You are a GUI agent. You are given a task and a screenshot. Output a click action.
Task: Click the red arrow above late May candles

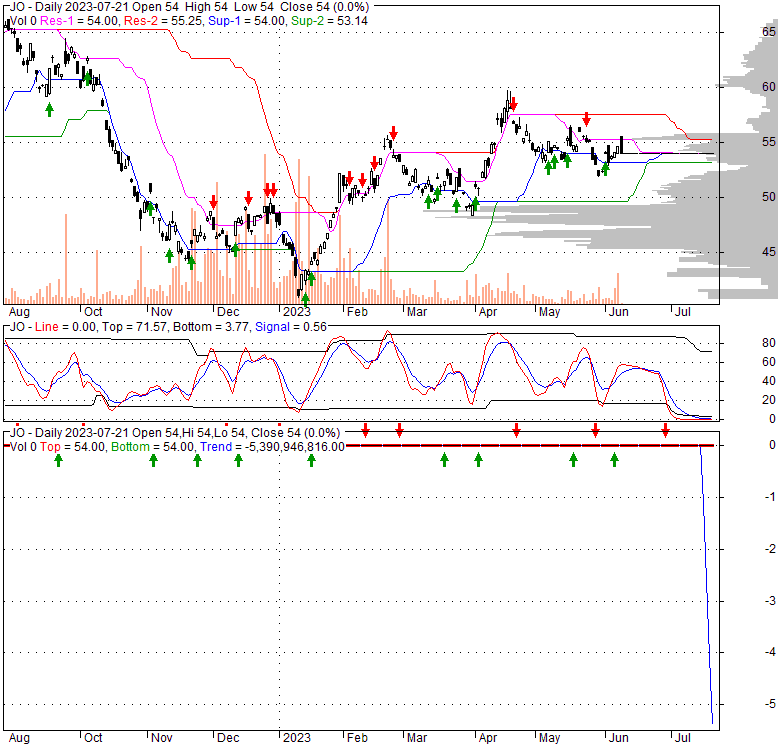(x=587, y=118)
